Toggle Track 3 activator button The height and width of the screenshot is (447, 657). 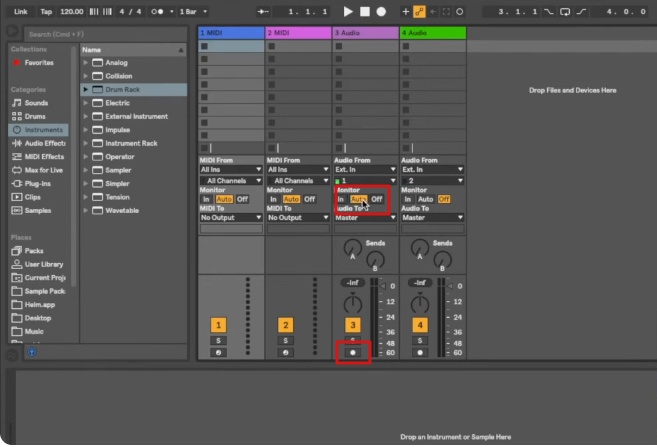coord(353,325)
